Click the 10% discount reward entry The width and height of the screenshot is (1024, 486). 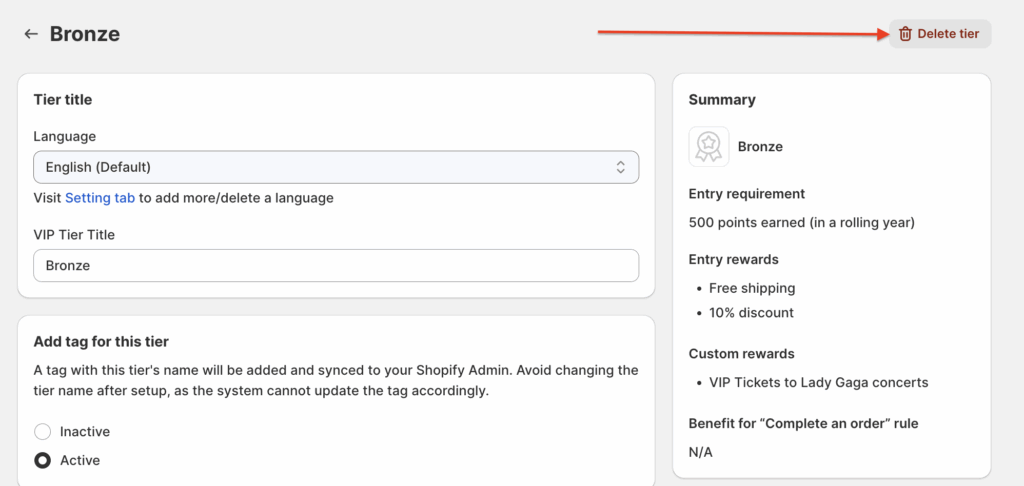pyautogui.click(x=751, y=313)
